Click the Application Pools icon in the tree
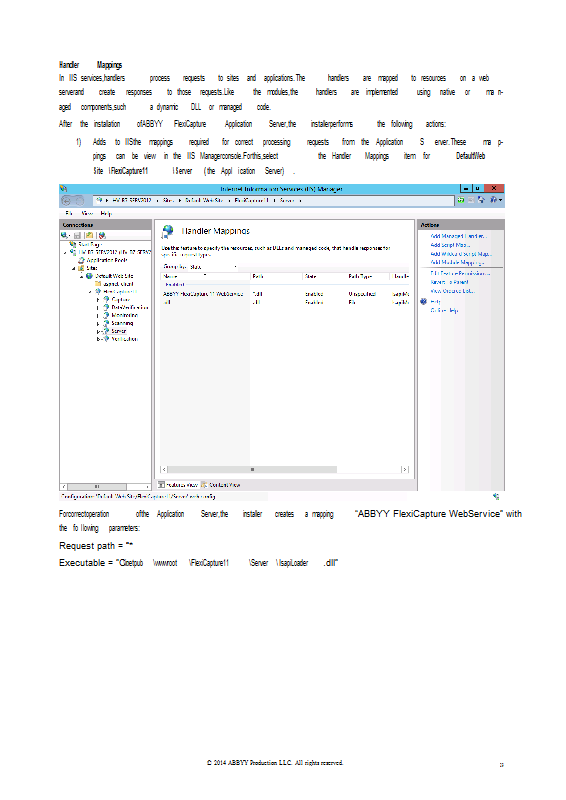The width and height of the screenshot is (566, 800). pos(81,260)
